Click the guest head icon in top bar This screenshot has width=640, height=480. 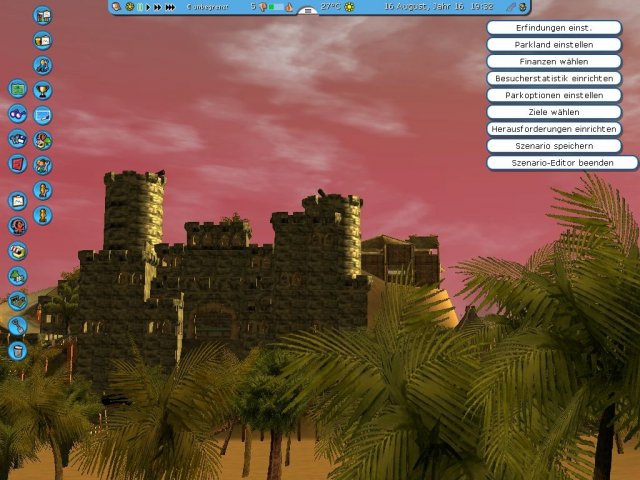(x=263, y=7)
